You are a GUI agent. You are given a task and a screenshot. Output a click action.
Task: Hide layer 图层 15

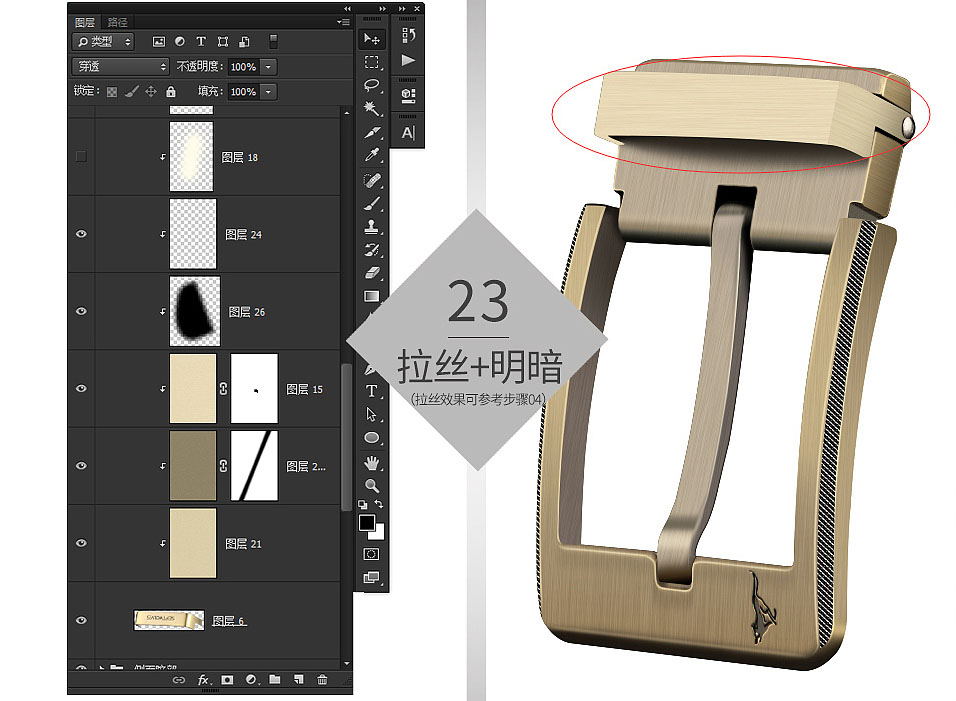pyautogui.click(x=81, y=389)
